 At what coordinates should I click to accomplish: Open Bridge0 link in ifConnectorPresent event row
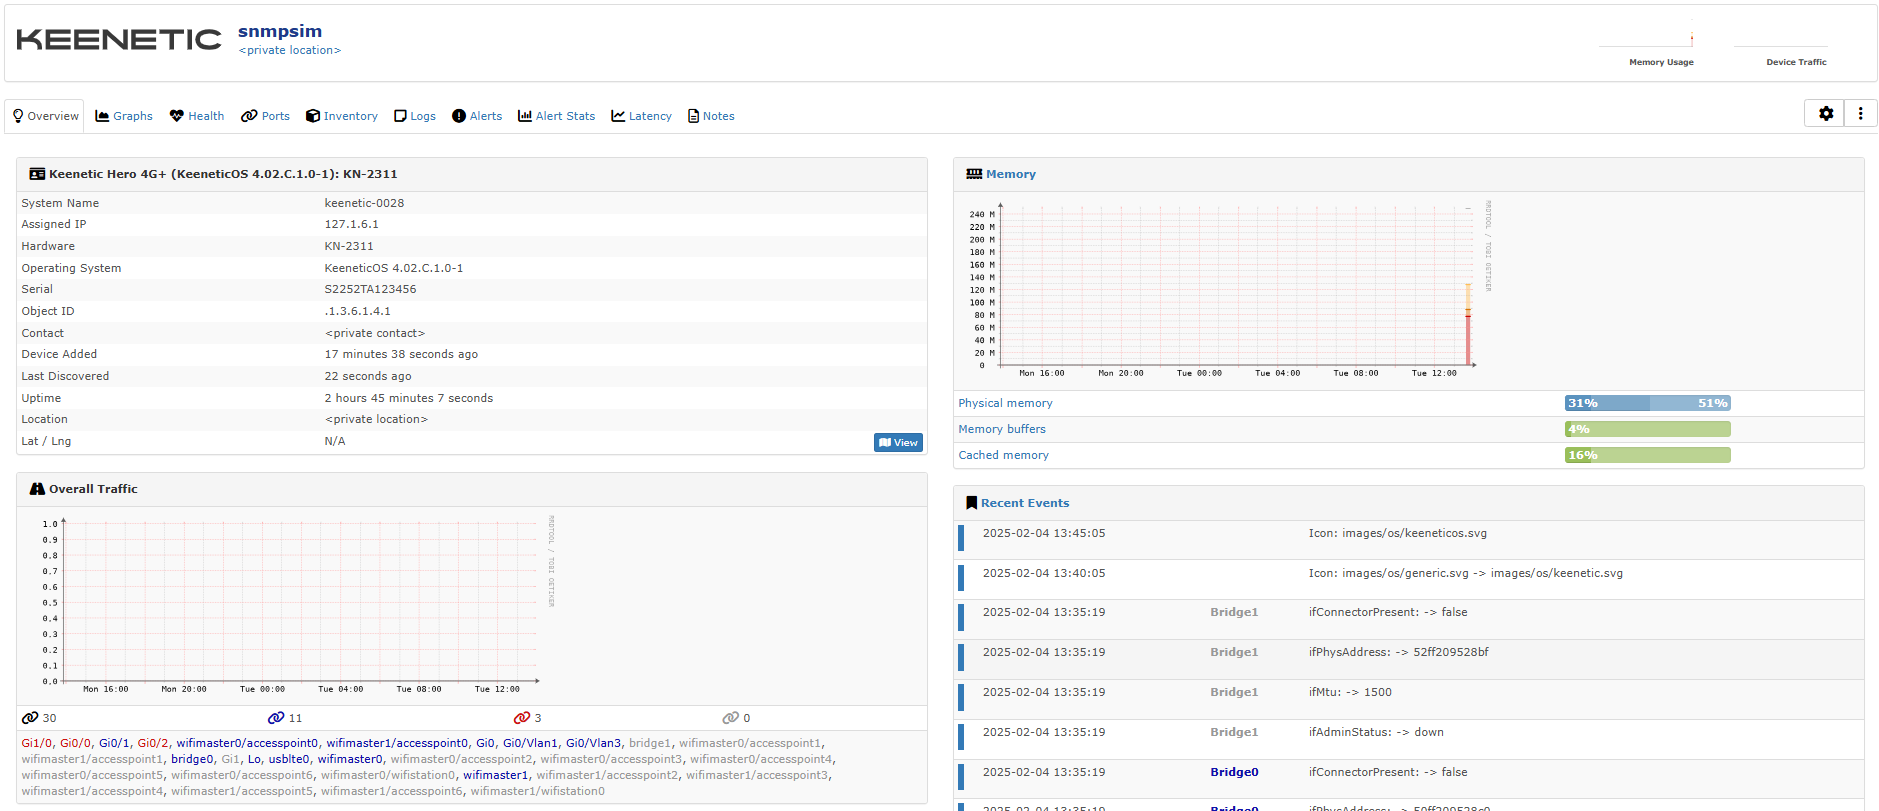click(x=1234, y=772)
